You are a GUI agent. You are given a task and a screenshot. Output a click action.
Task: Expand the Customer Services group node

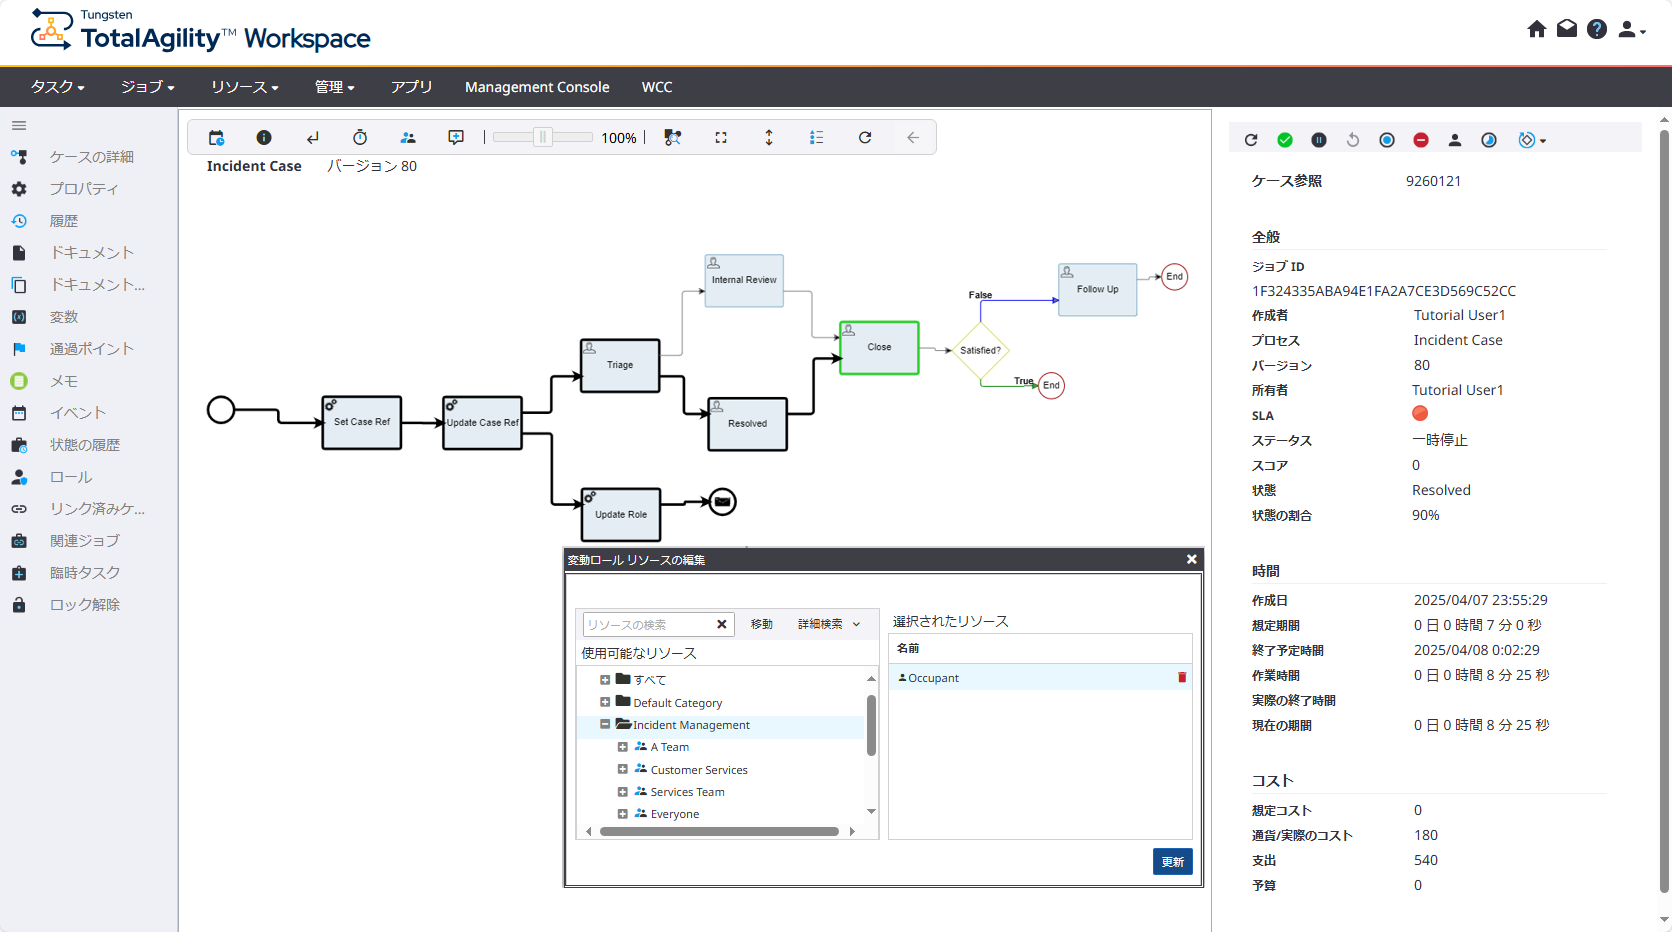(623, 770)
